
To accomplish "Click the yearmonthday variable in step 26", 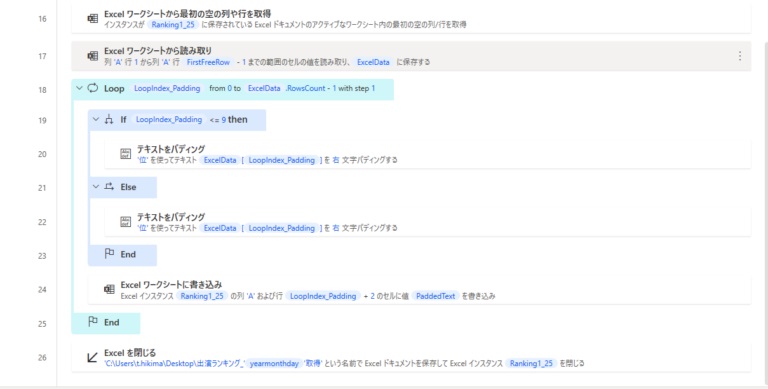I will [274, 364].
